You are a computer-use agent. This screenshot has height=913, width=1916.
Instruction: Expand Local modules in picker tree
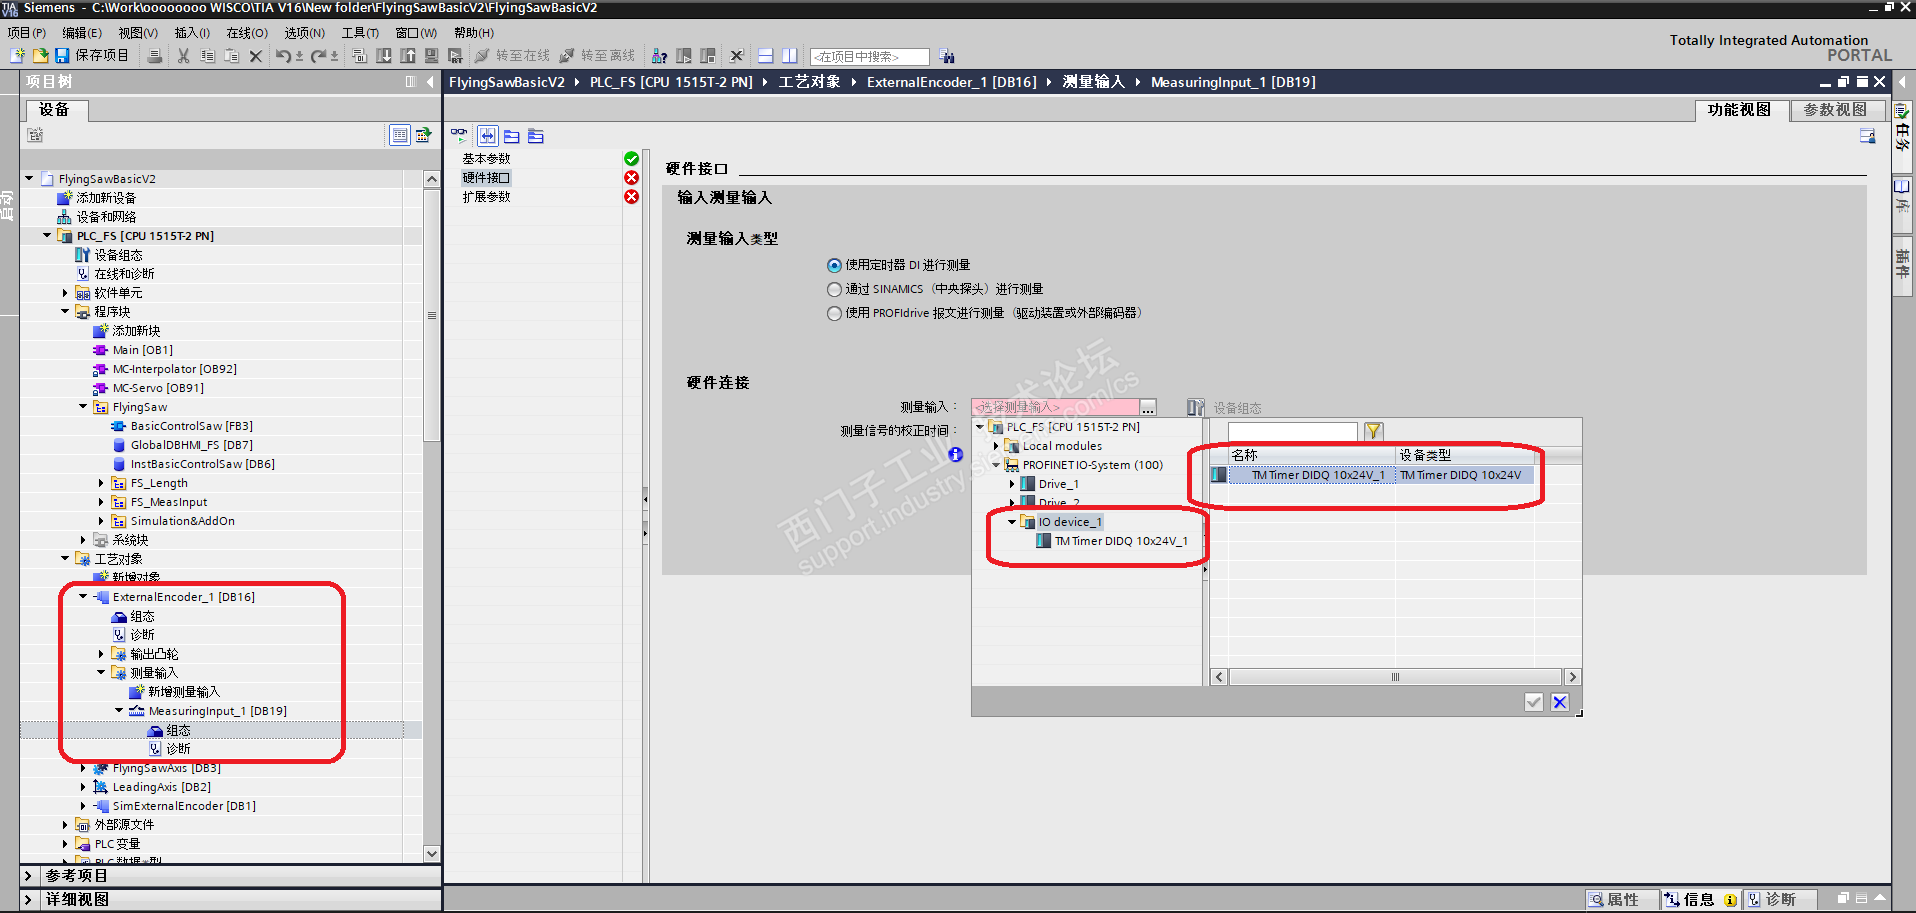click(996, 446)
